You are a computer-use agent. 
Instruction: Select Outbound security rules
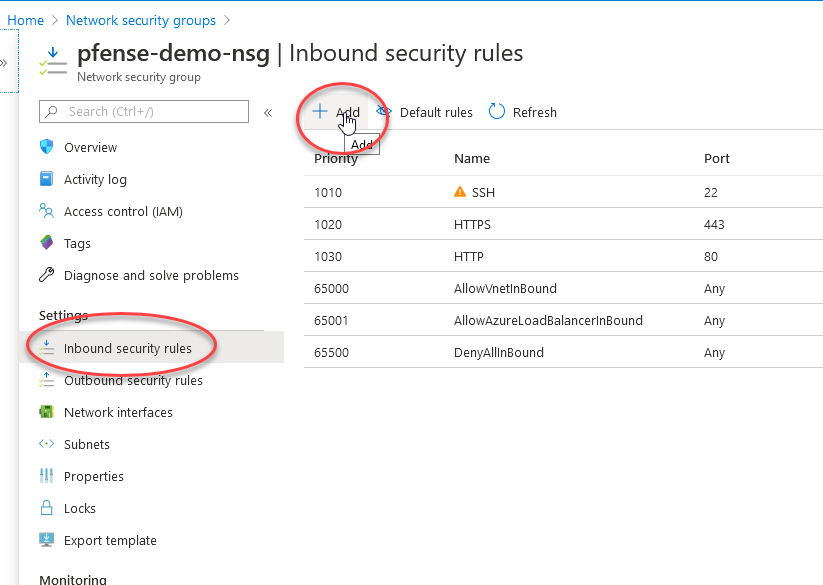[x=133, y=380]
